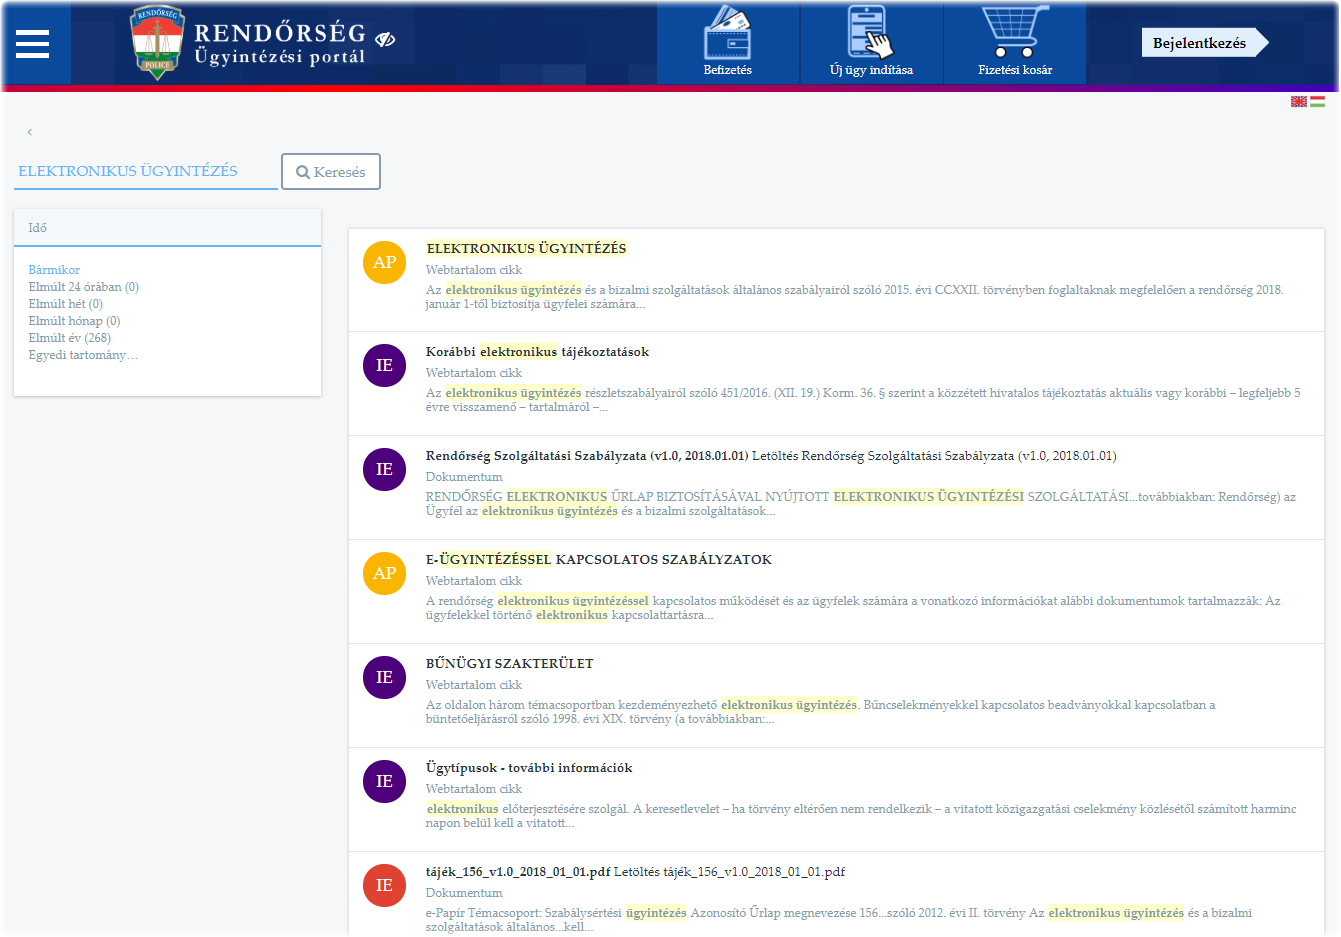
Task: Click IE avatar beside Ügytípusok további információk
Action: pyautogui.click(x=384, y=781)
